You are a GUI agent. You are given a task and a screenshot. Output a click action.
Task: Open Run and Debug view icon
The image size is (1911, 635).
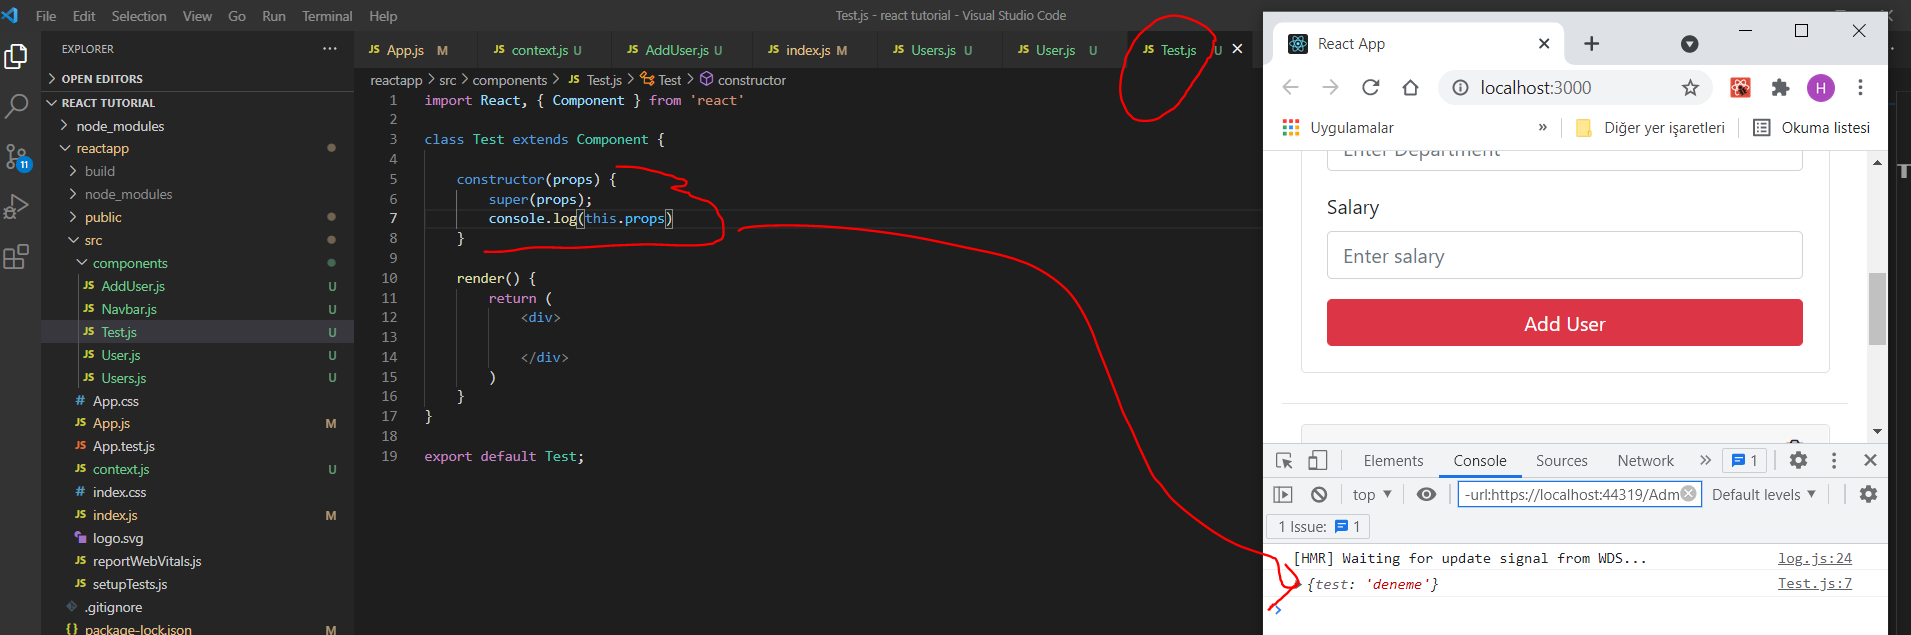point(17,206)
